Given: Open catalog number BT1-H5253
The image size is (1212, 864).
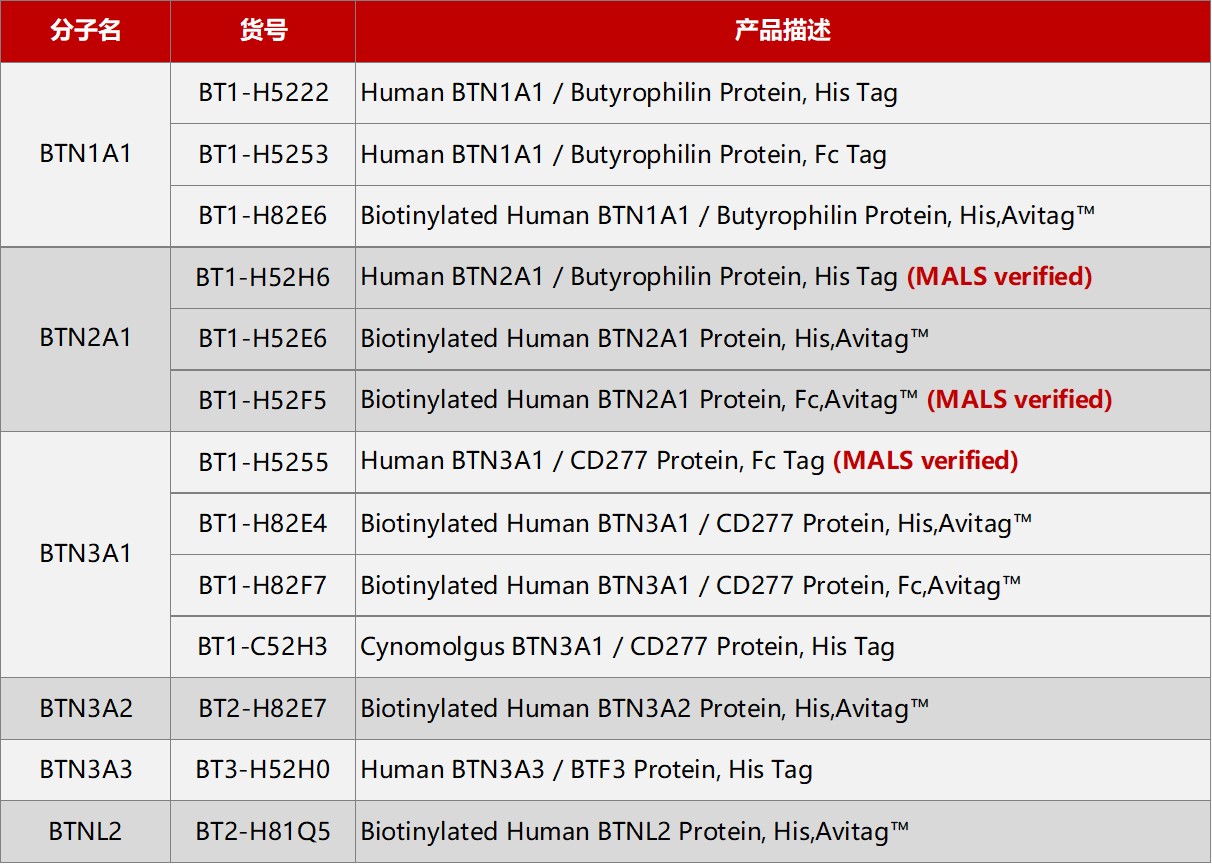Looking at the screenshot, I should click(x=263, y=155).
